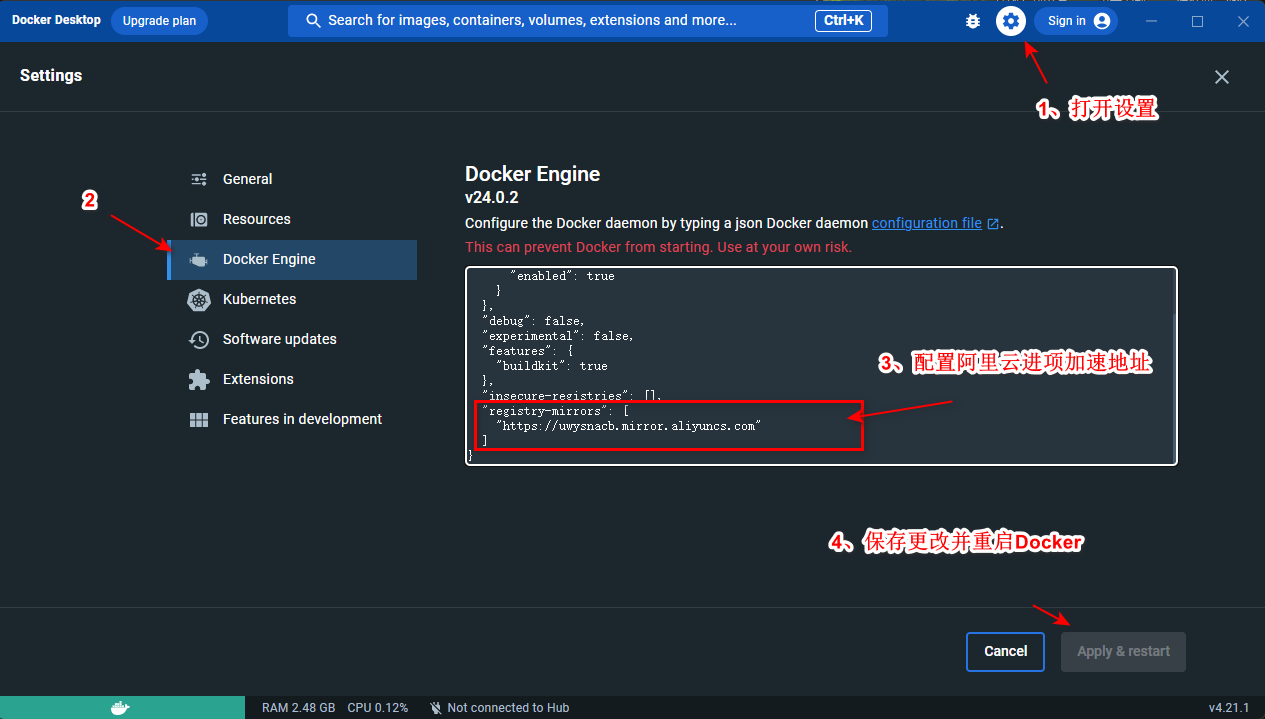
Task: Open the troubleshoot bug icon
Action: (x=973, y=21)
